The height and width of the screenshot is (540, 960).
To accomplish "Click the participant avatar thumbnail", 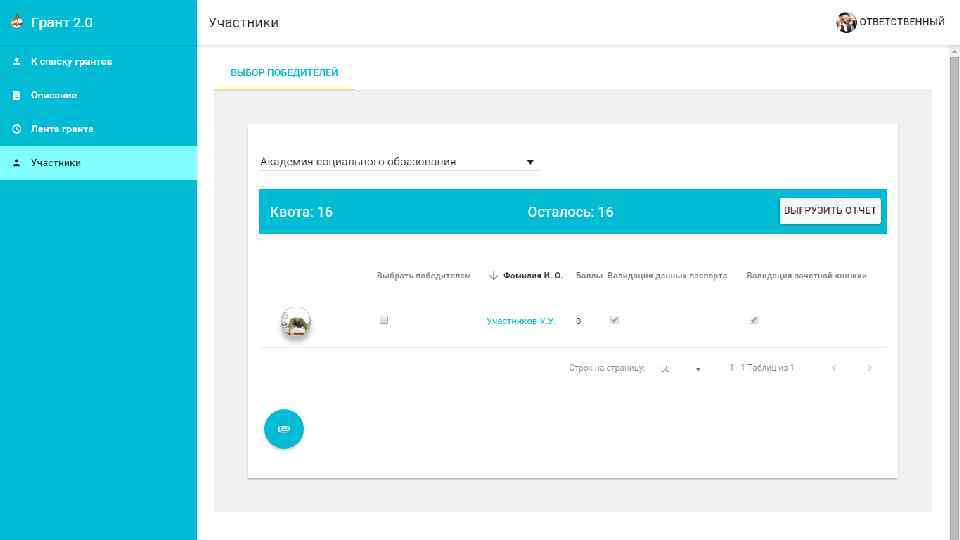I will [x=296, y=322].
